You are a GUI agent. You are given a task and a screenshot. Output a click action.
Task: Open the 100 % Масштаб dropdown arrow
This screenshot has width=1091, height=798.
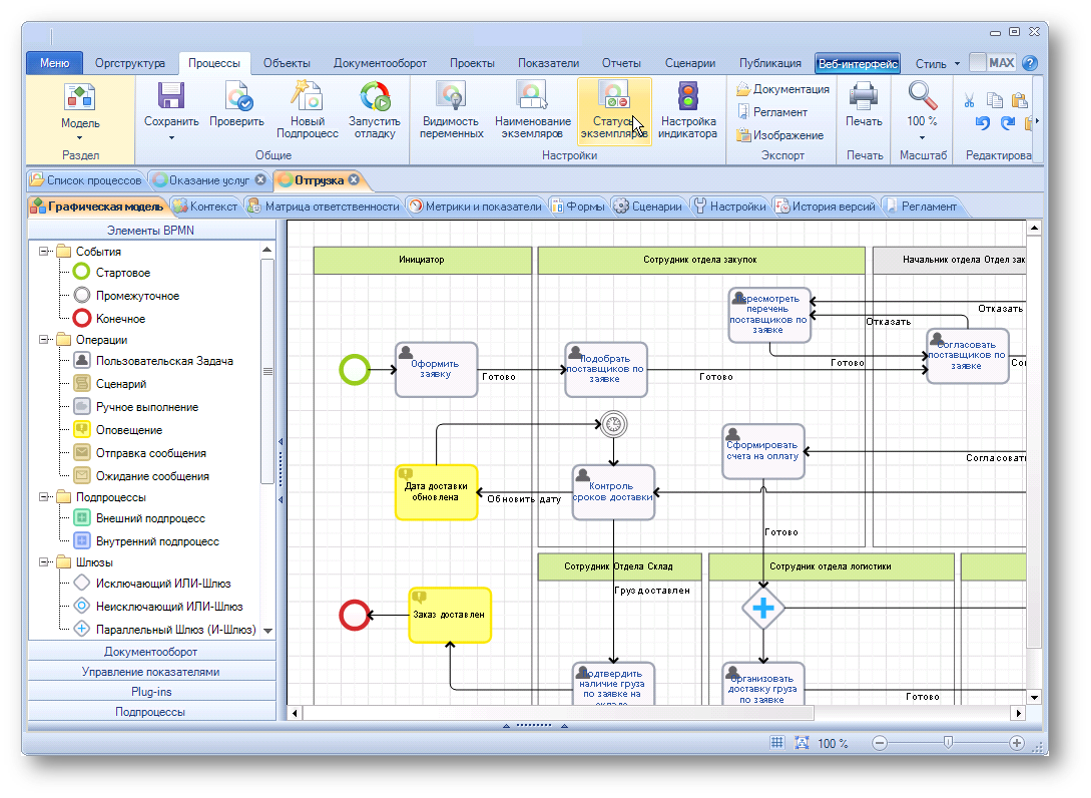(x=922, y=138)
